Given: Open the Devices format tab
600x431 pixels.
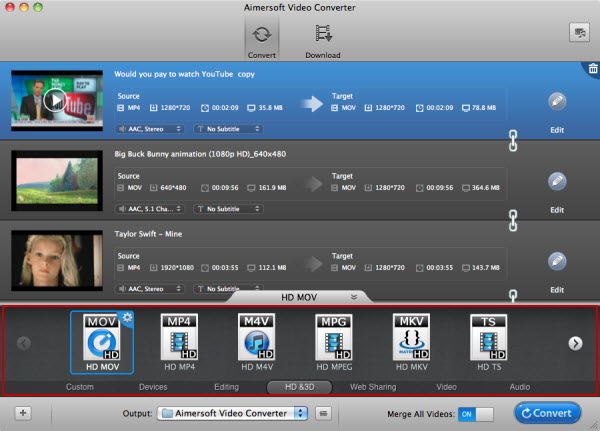Looking at the screenshot, I should 153,387.
